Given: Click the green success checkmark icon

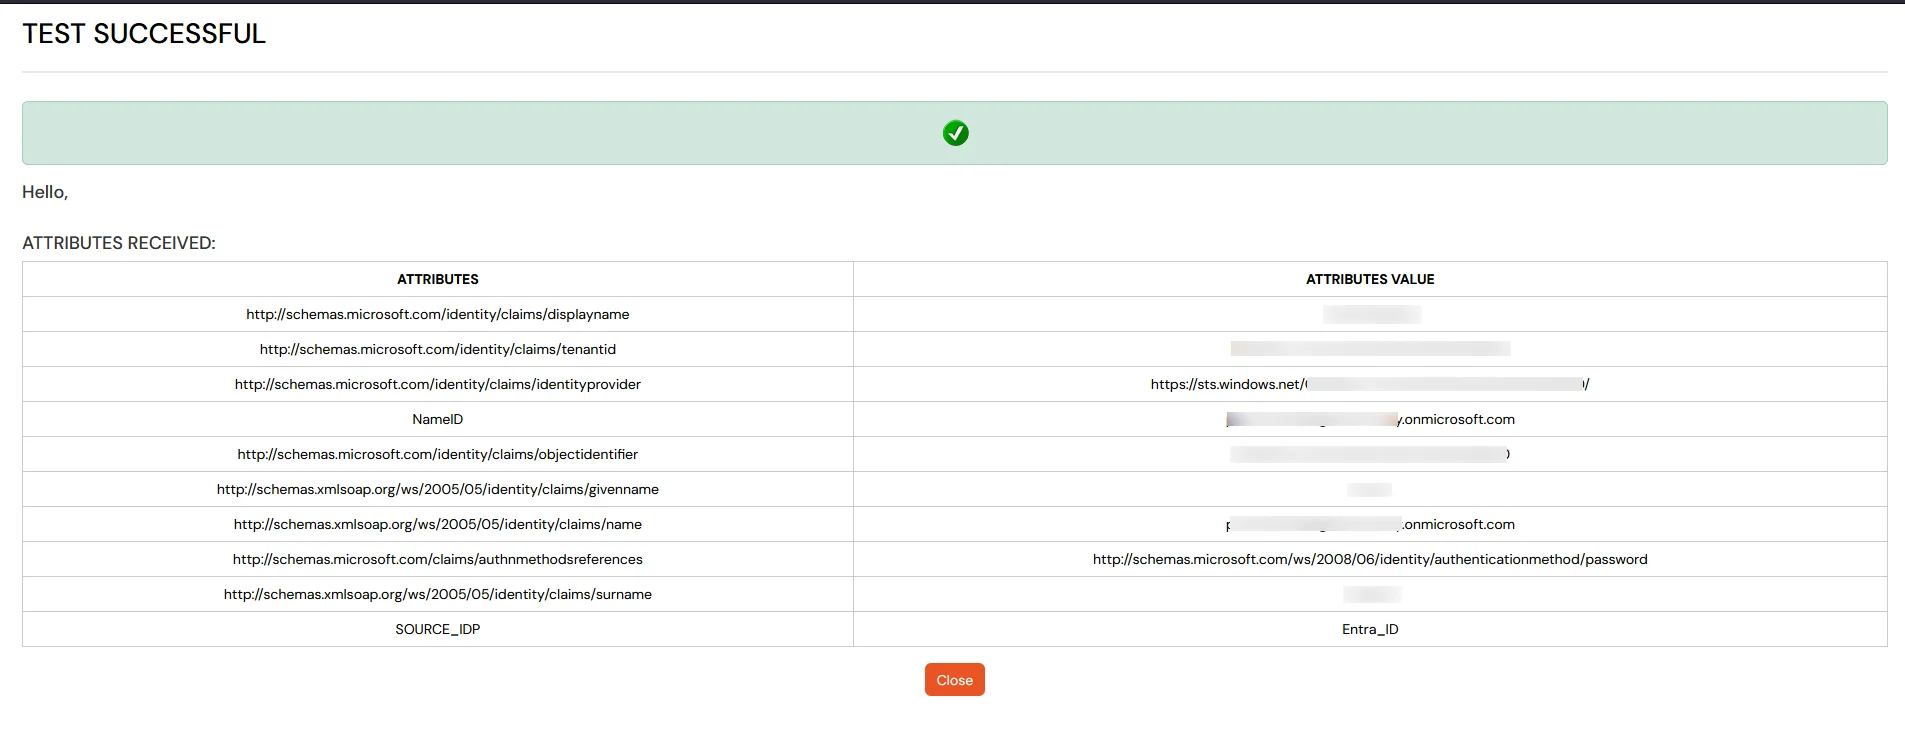Looking at the screenshot, I should [955, 133].
